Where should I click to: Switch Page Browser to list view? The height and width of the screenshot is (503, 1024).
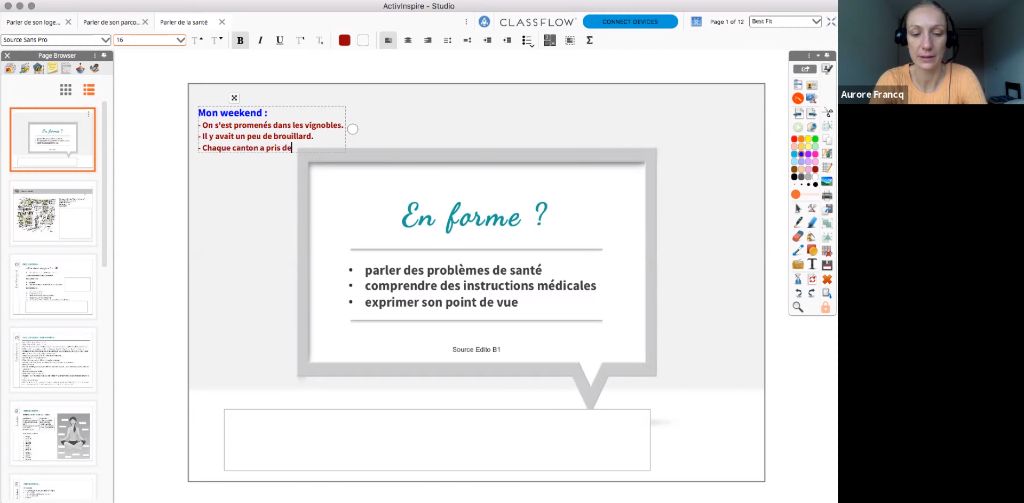89,89
